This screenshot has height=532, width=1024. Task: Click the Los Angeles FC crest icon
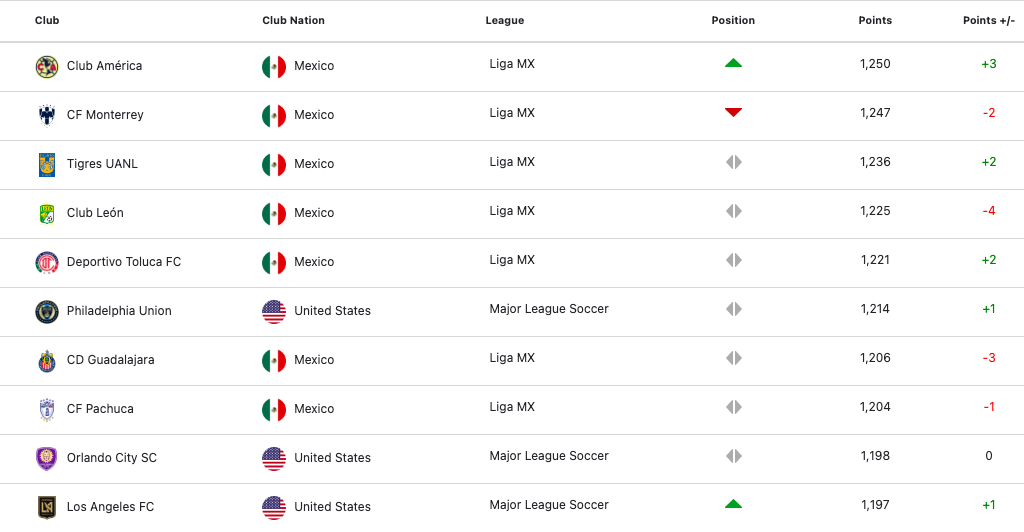(x=47, y=507)
